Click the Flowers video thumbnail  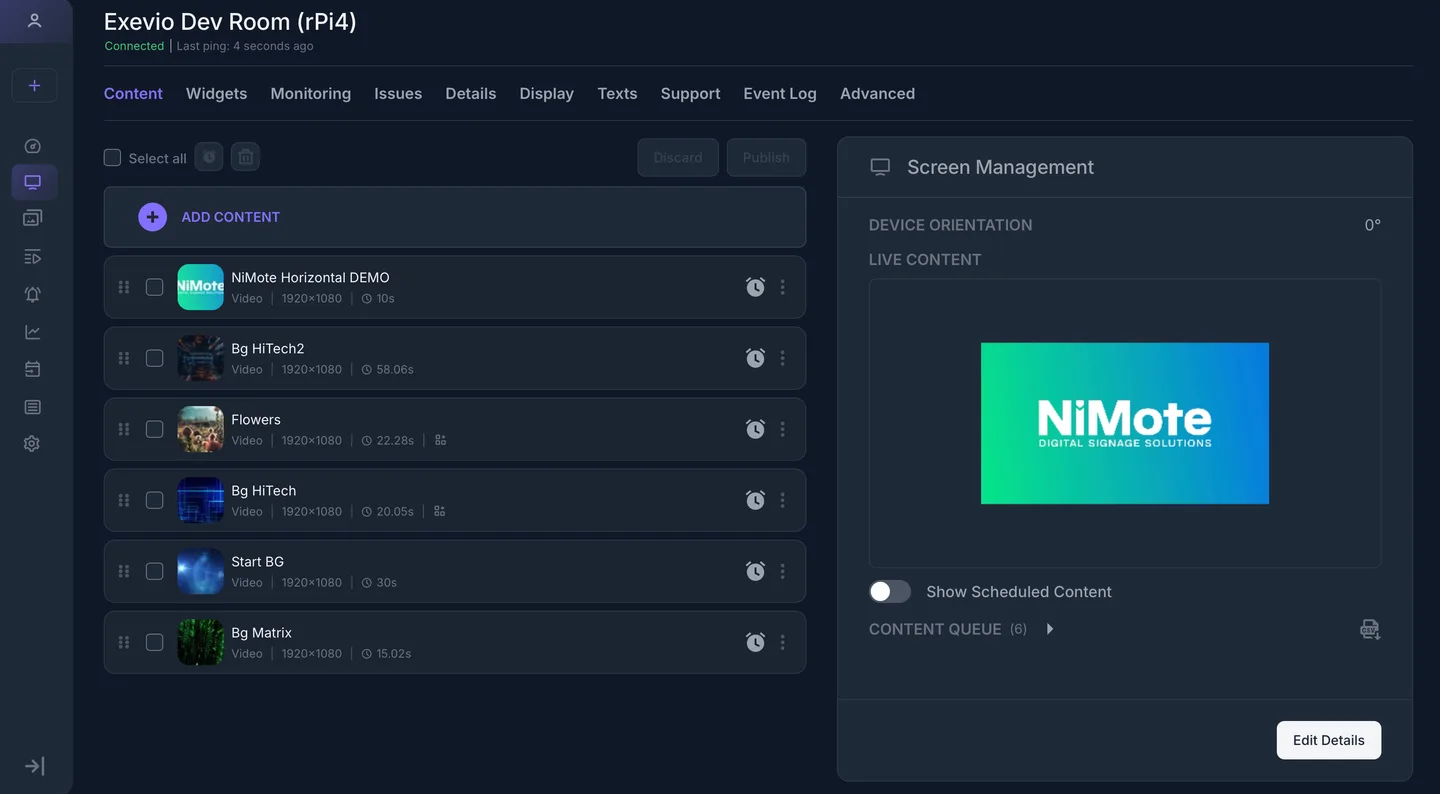click(200, 429)
